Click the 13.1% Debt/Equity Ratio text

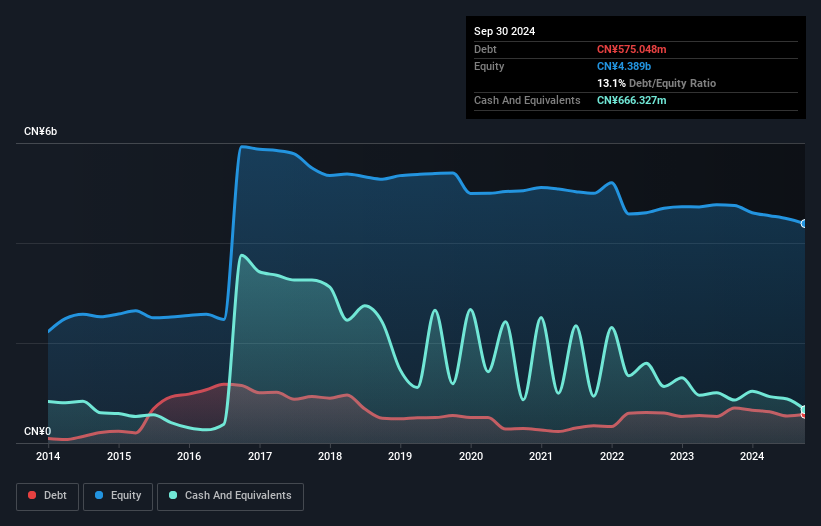pyautogui.click(x=656, y=83)
